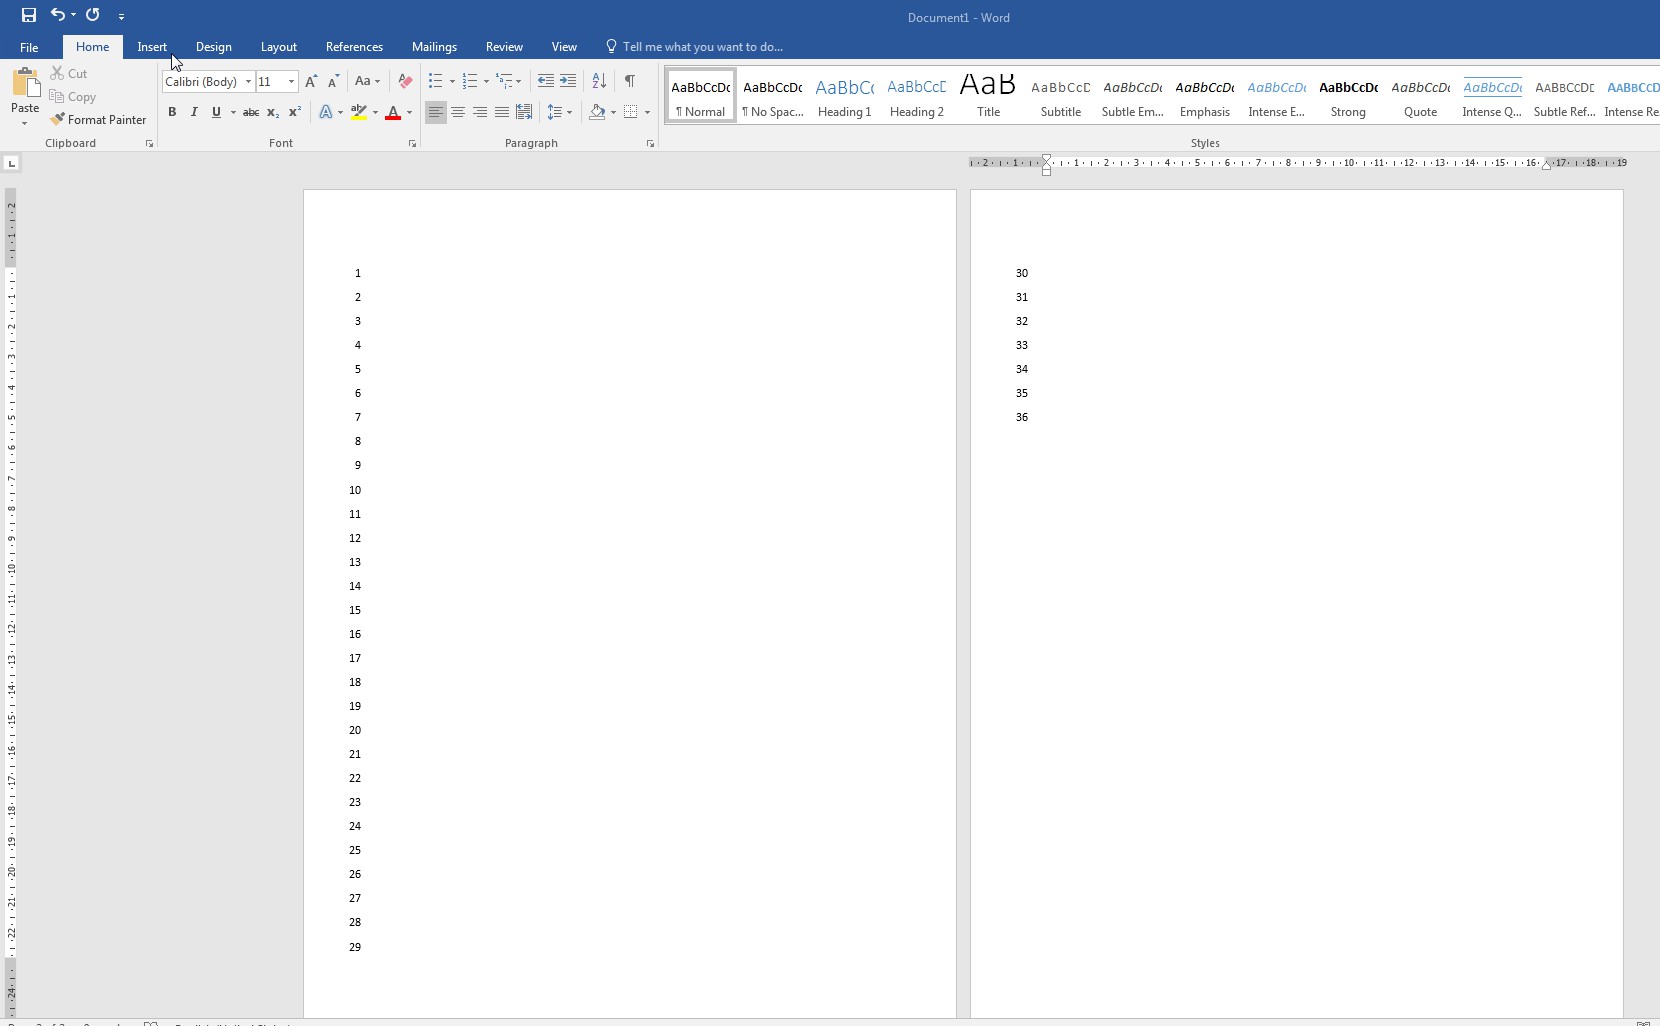The image size is (1660, 1026).
Task: Click the tab stop selector beside the ruler
Action: (x=11, y=163)
